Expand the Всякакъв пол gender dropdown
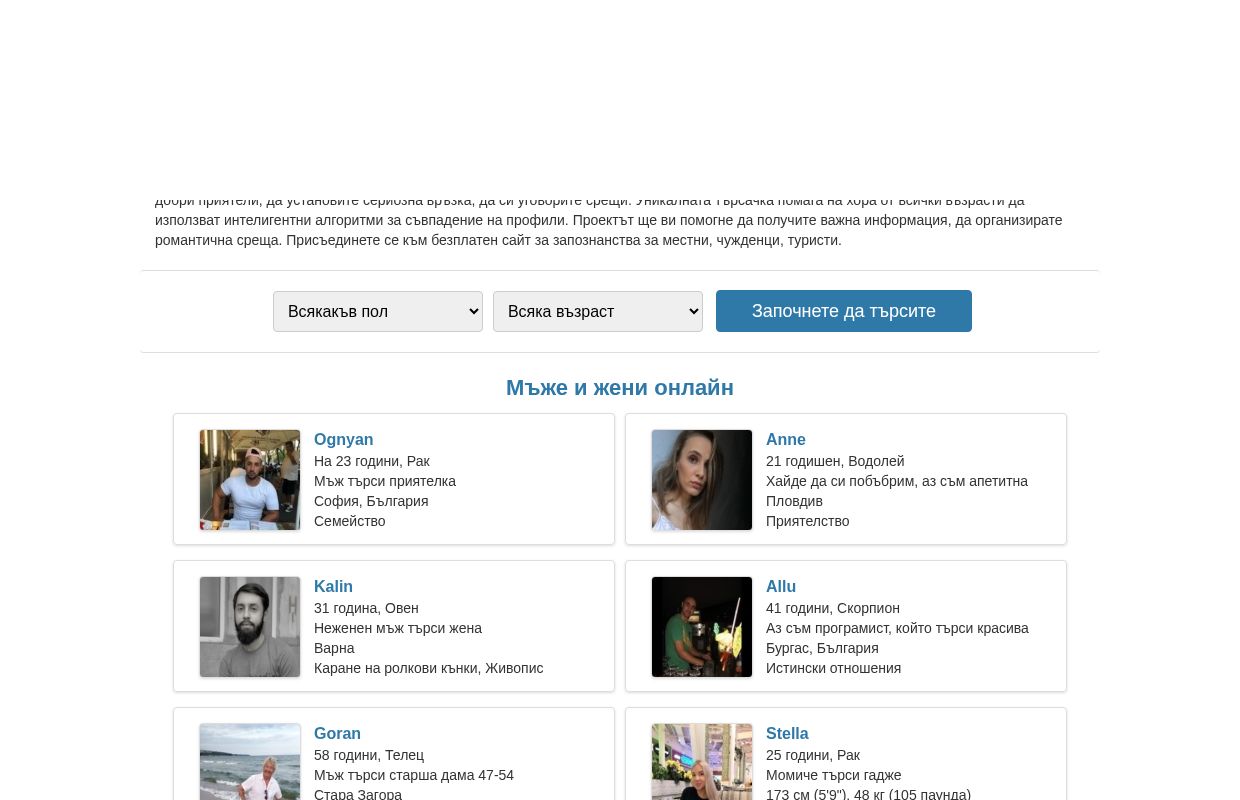Screen dimensions: 1240x800 378,311
